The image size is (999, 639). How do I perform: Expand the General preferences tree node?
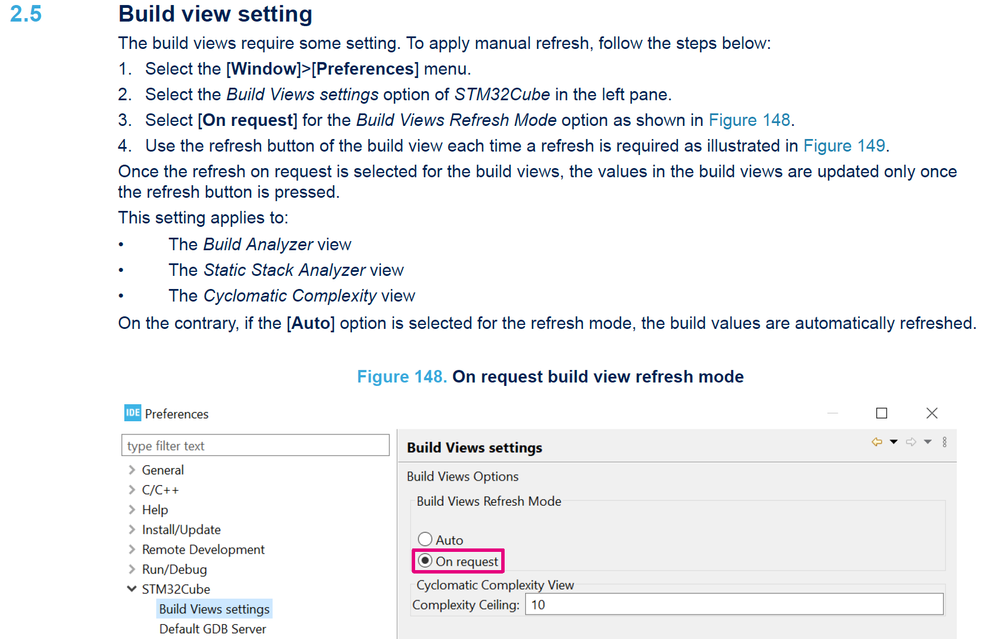(x=132, y=469)
